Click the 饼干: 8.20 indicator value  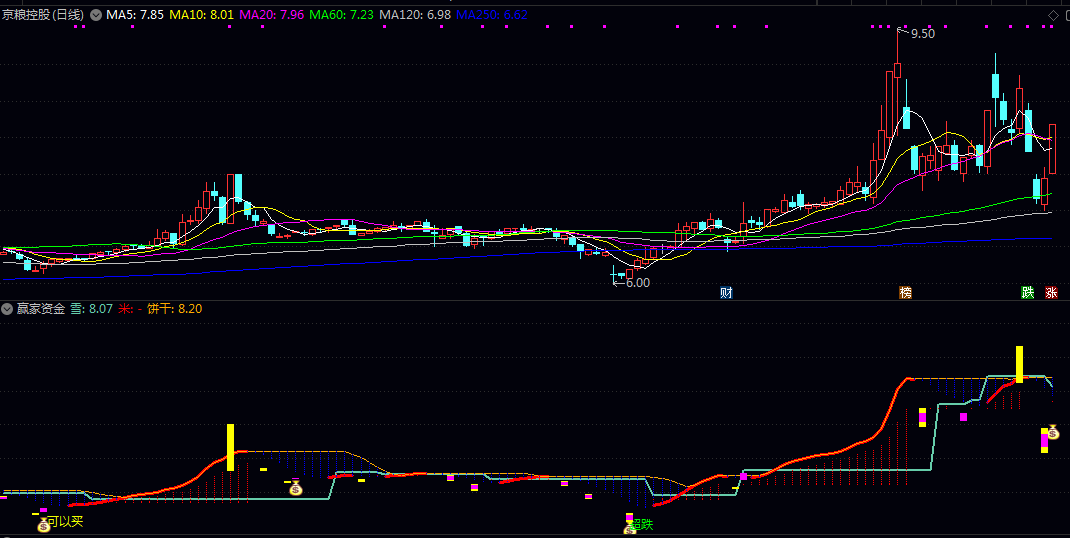174,309
